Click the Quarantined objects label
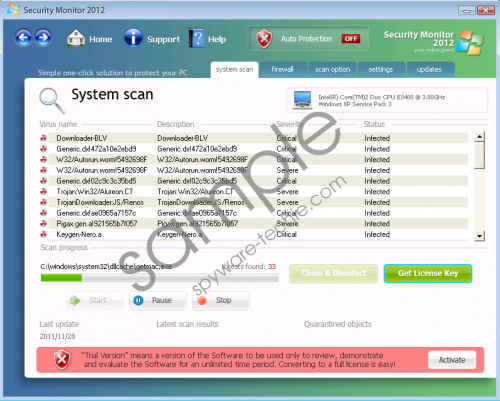The height and width of the screenshot is (401, 500). point(338,324)
